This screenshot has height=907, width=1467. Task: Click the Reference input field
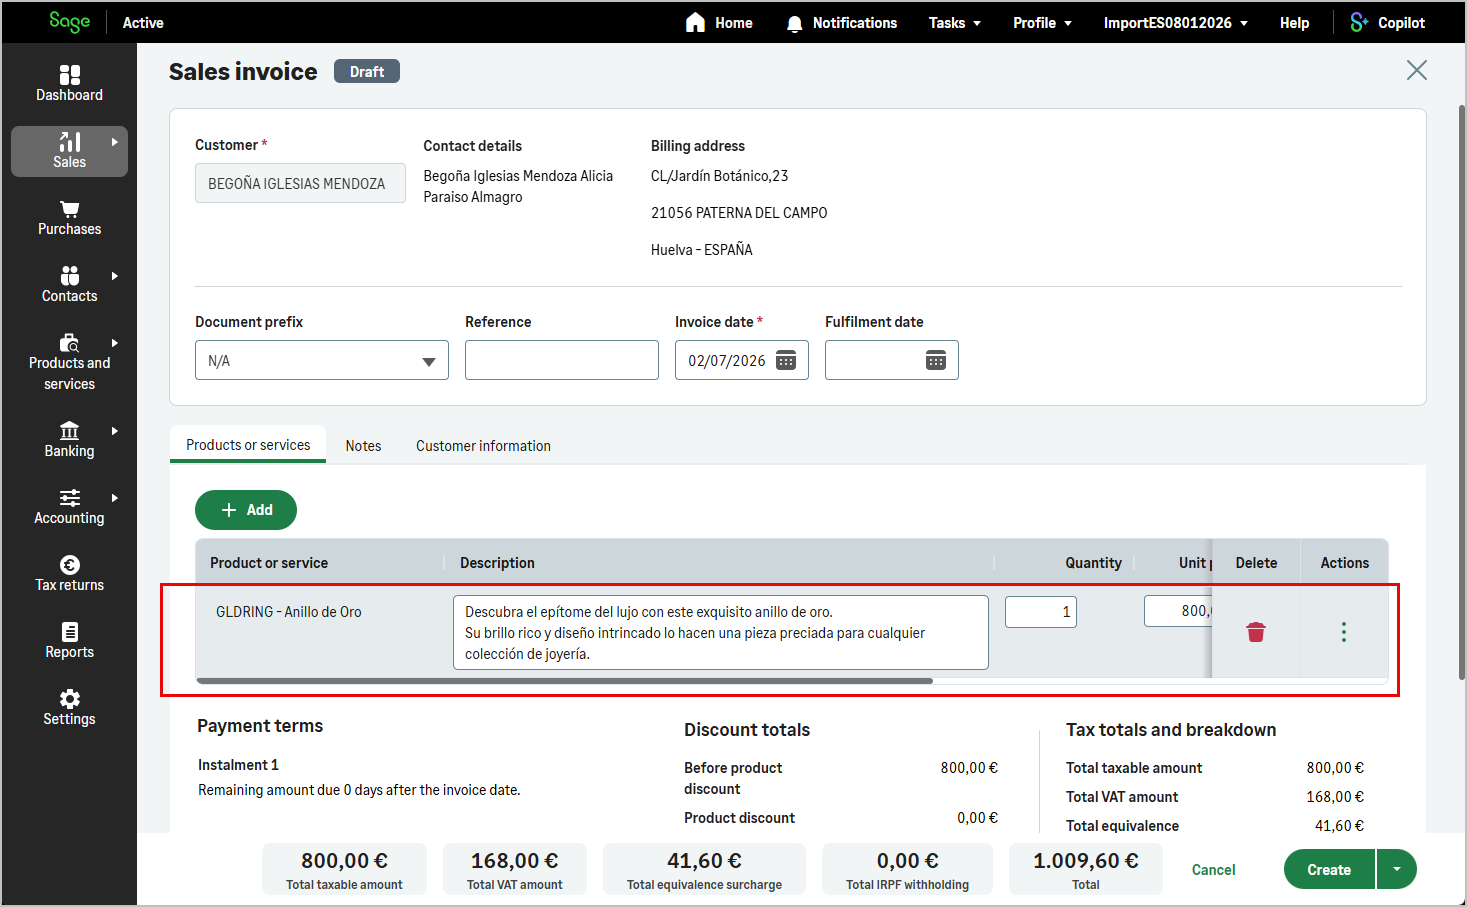(562, 360)
